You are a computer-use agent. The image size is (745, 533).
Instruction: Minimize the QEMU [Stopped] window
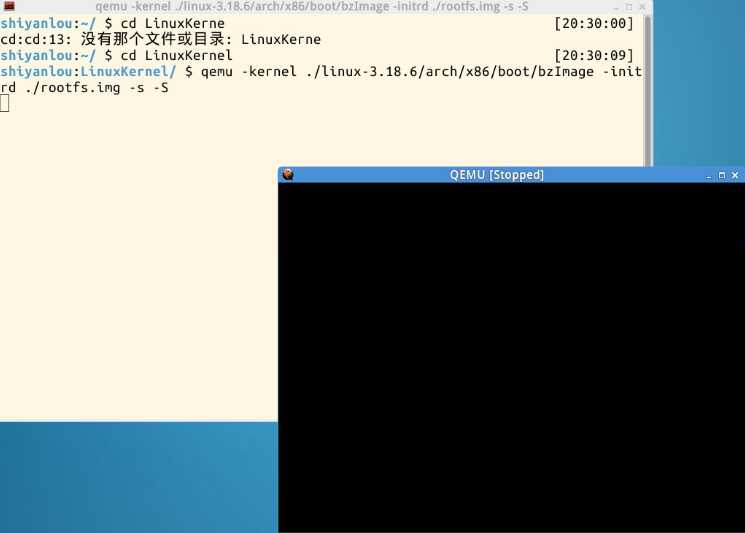708,176
